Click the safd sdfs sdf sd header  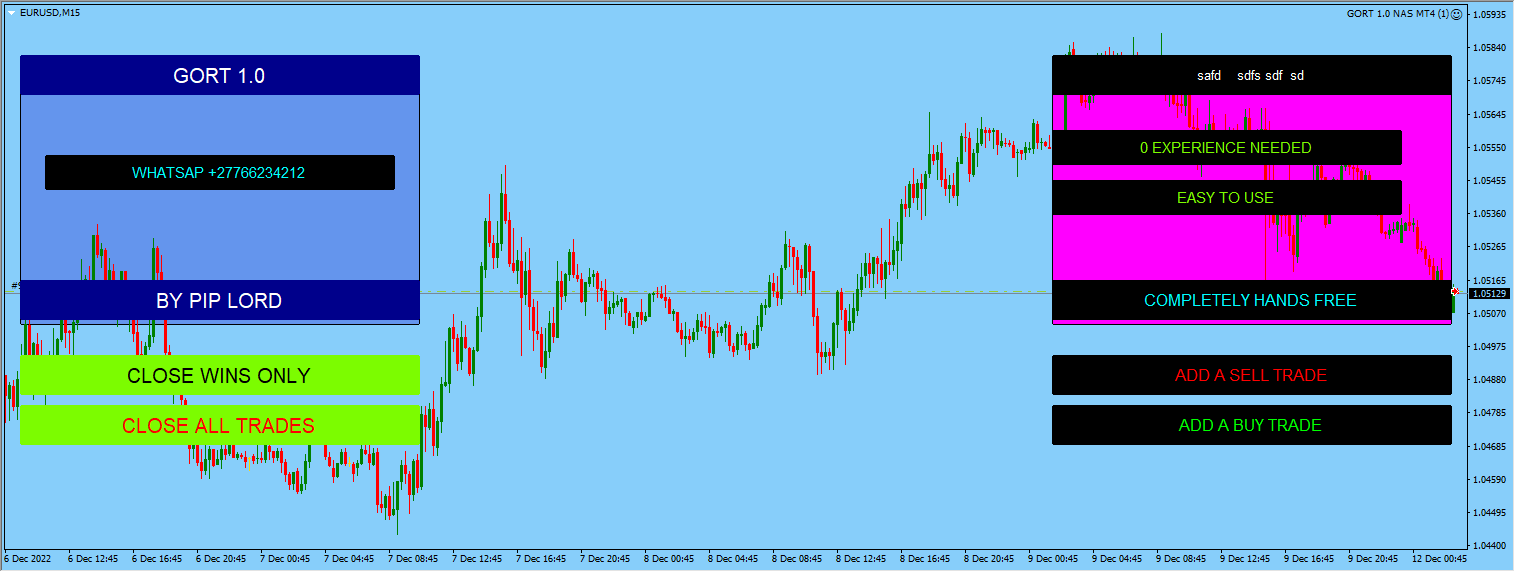(x=1251, y=75)
